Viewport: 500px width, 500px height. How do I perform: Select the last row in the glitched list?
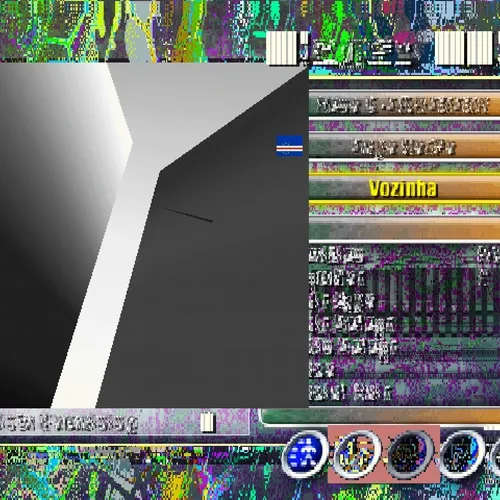404,392
